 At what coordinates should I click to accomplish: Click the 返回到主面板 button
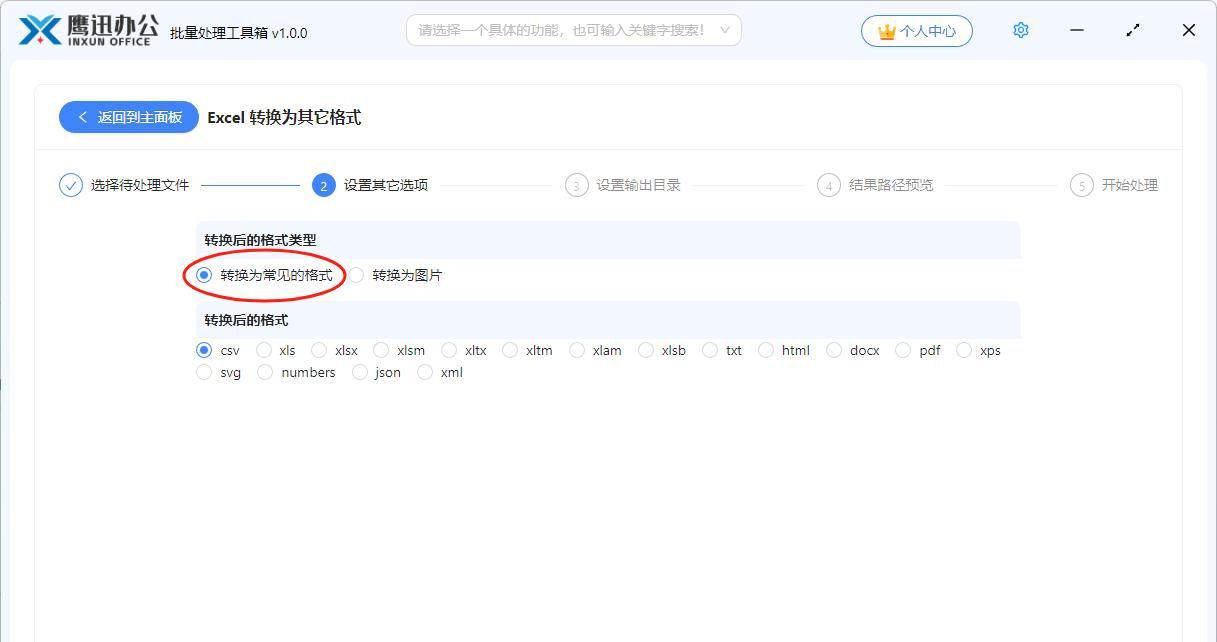[x=128, y=117]
